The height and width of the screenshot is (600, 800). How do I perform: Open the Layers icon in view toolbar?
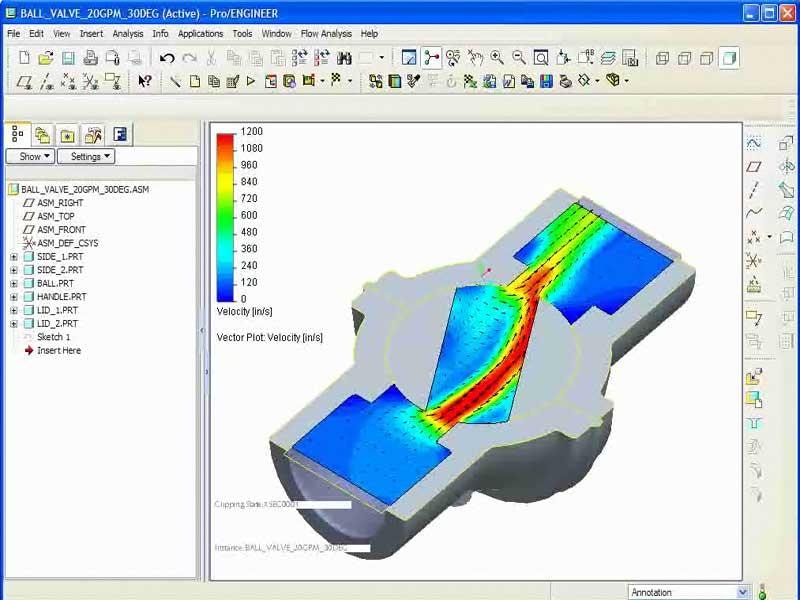607,58
